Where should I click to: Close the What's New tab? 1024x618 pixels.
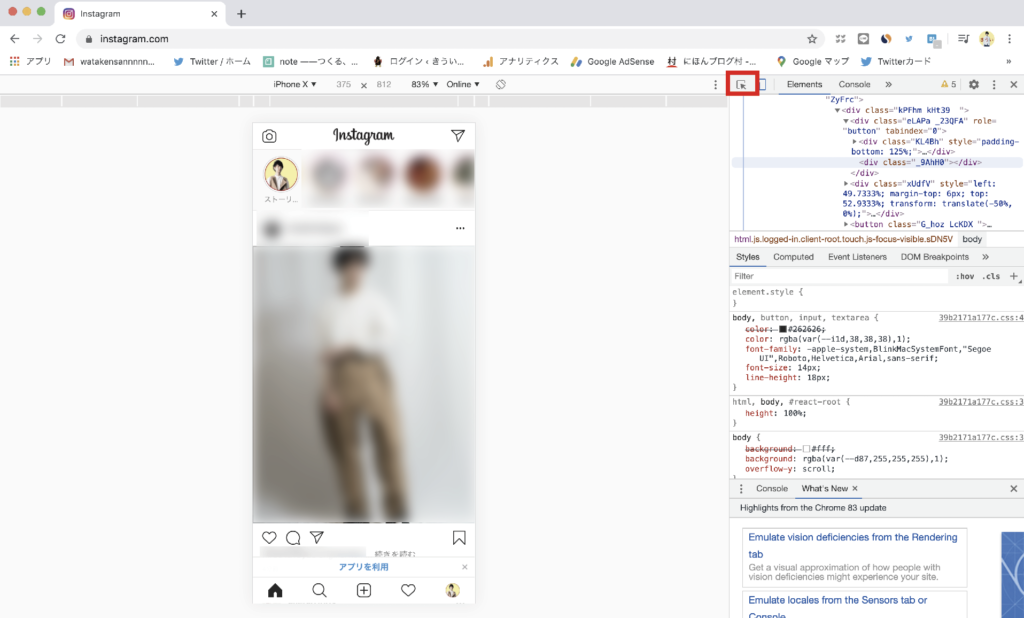click(855, 489)
